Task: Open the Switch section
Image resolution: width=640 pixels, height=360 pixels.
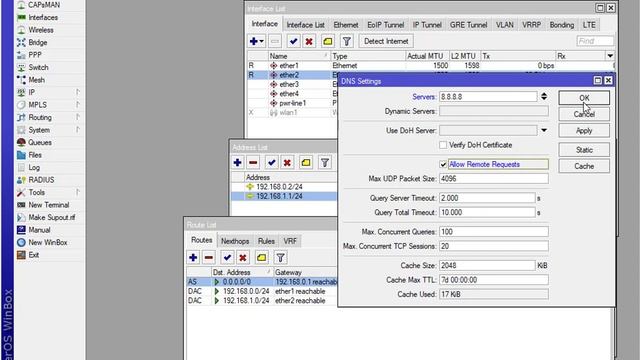Action: (38, 67)
